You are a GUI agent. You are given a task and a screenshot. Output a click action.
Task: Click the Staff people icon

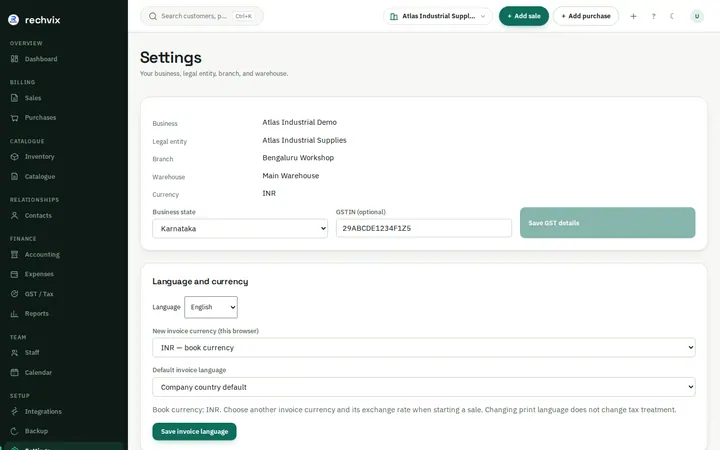tap(14, 353)
